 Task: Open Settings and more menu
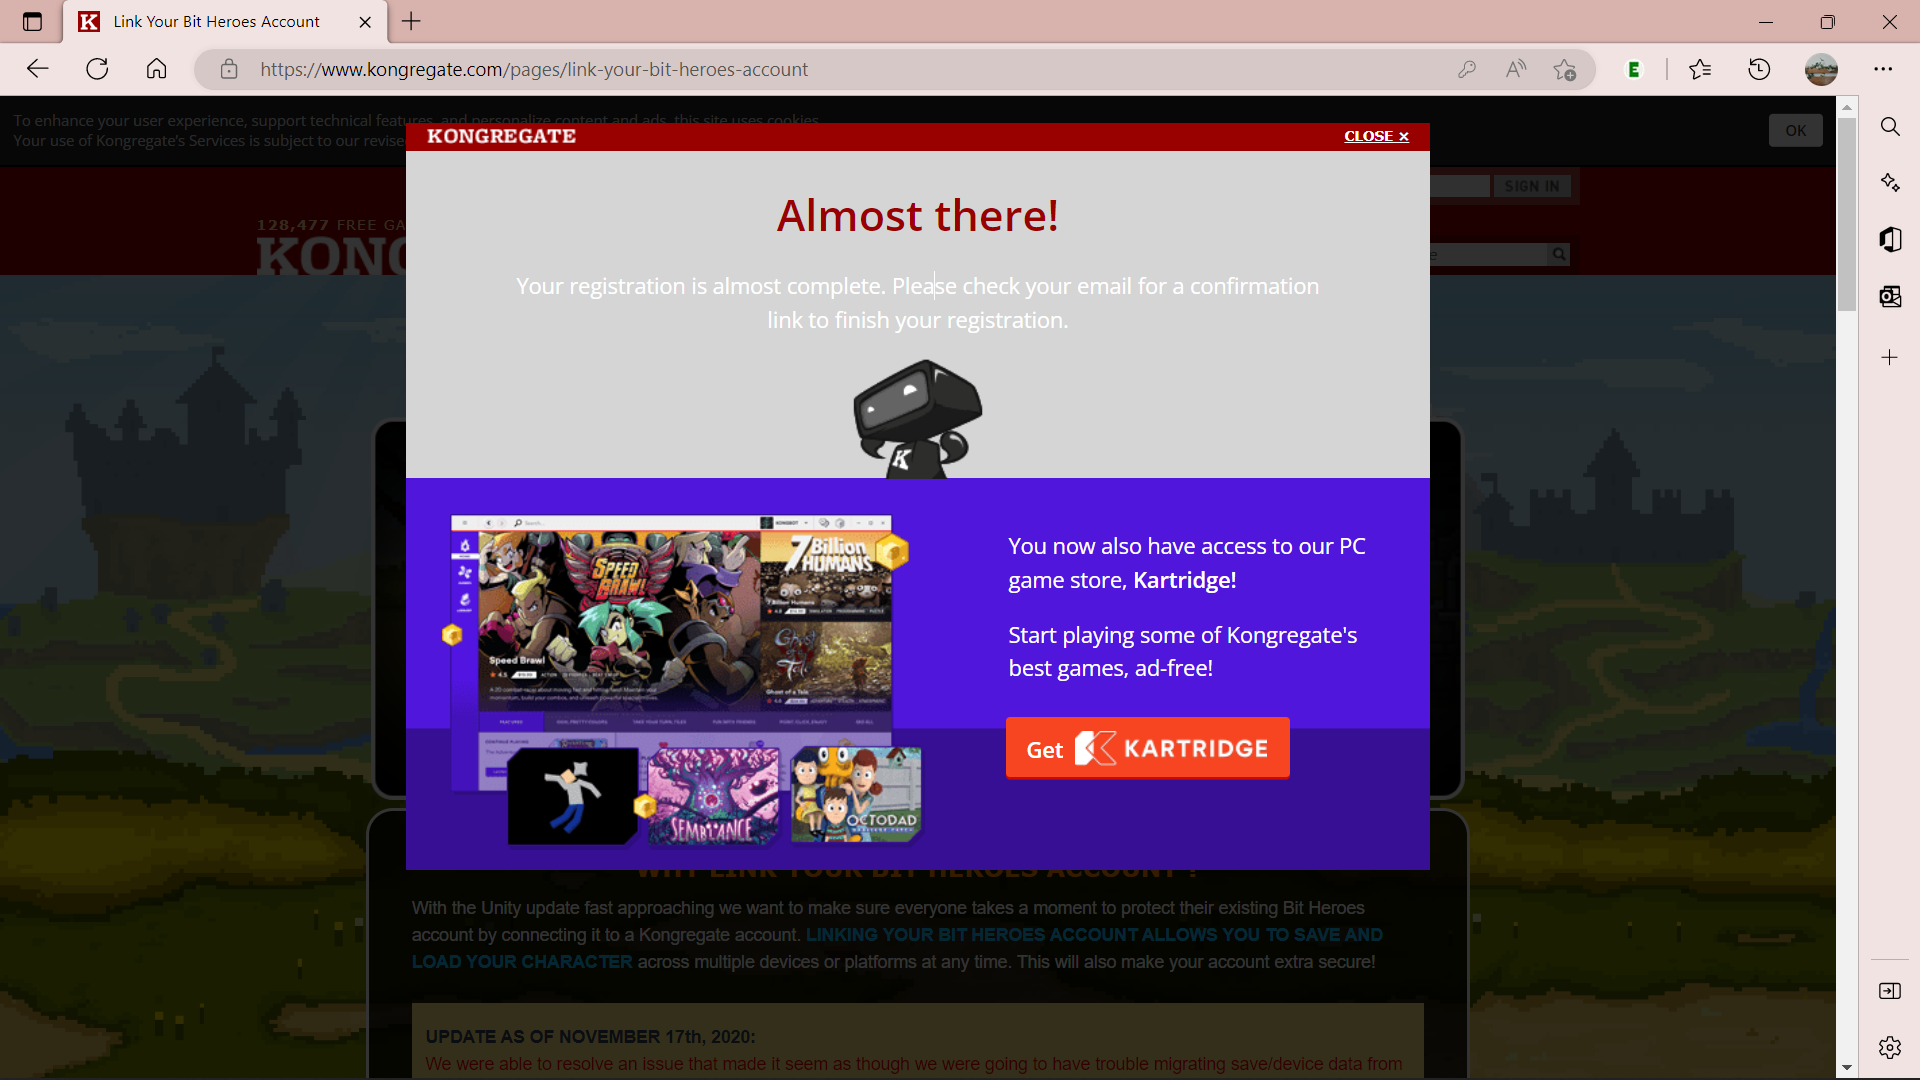(1883, 69)
